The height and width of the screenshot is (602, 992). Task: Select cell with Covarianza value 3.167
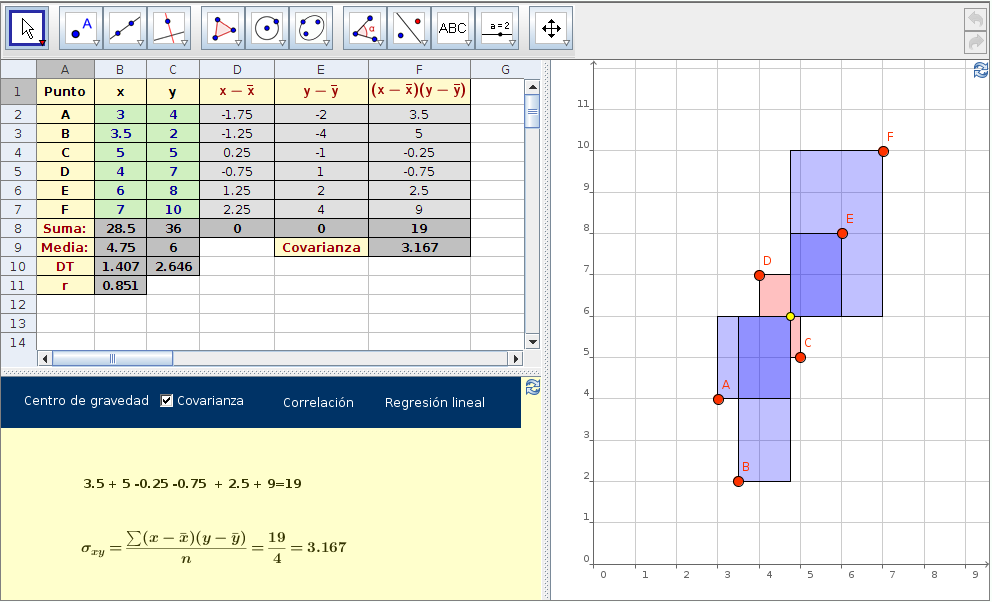[419, 247]
